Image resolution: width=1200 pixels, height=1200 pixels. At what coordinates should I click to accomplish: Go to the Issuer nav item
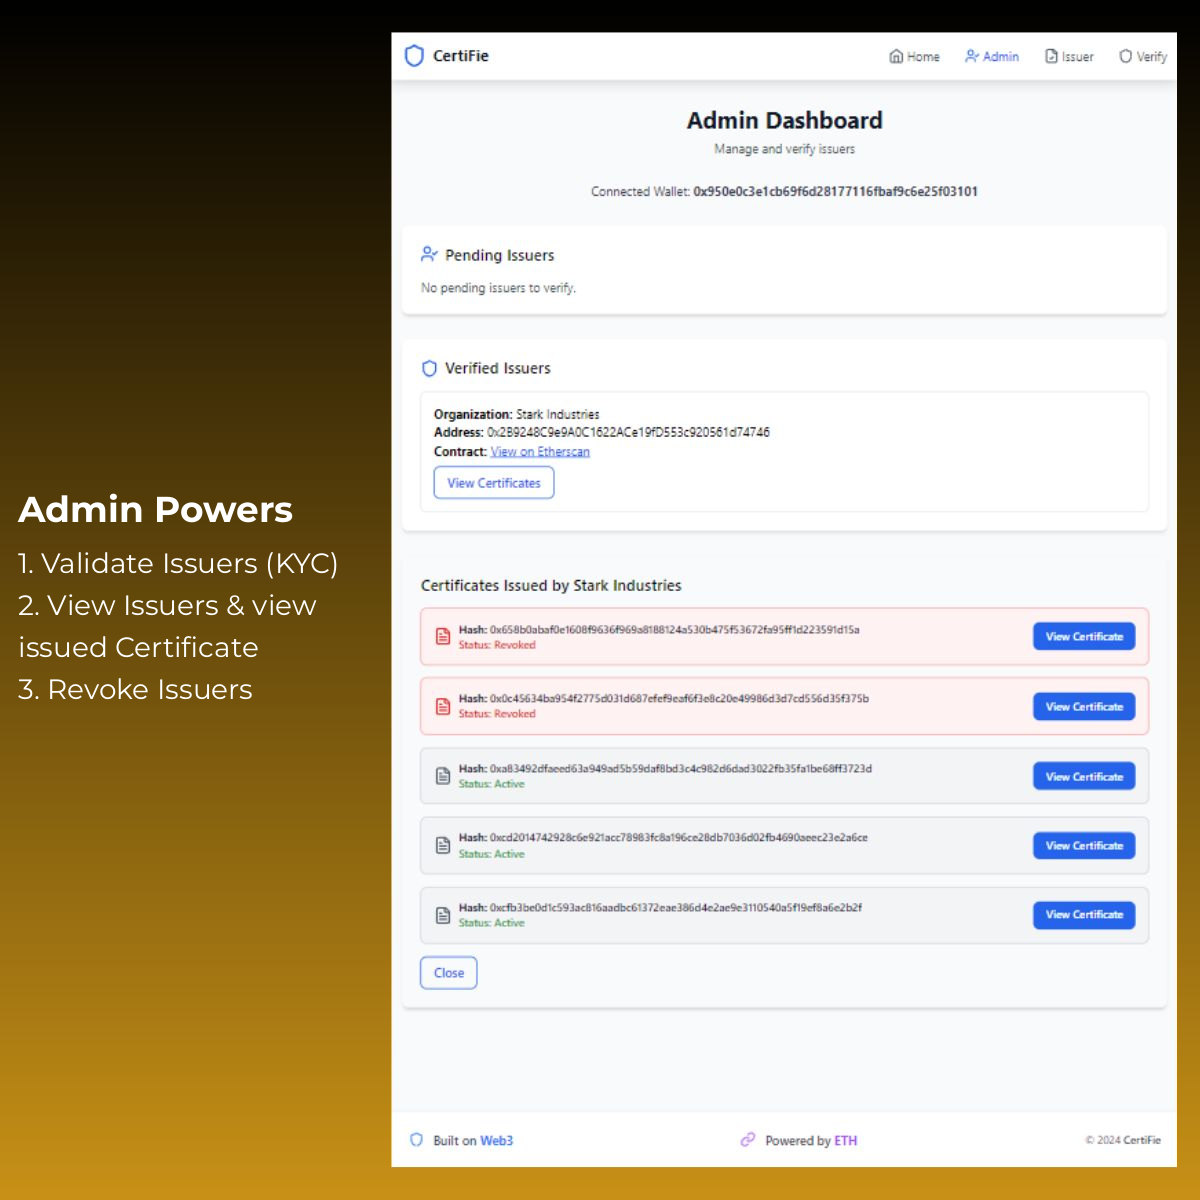[x=1069, y=56]
